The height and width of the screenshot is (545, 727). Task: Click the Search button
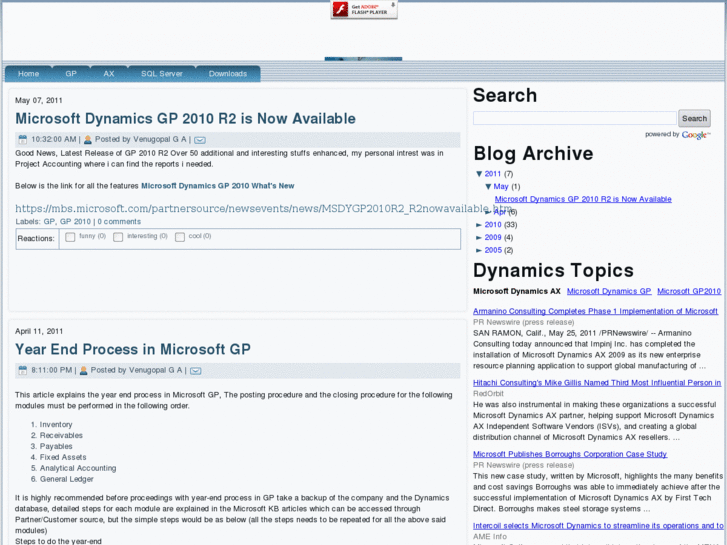(x=694, y=118)
